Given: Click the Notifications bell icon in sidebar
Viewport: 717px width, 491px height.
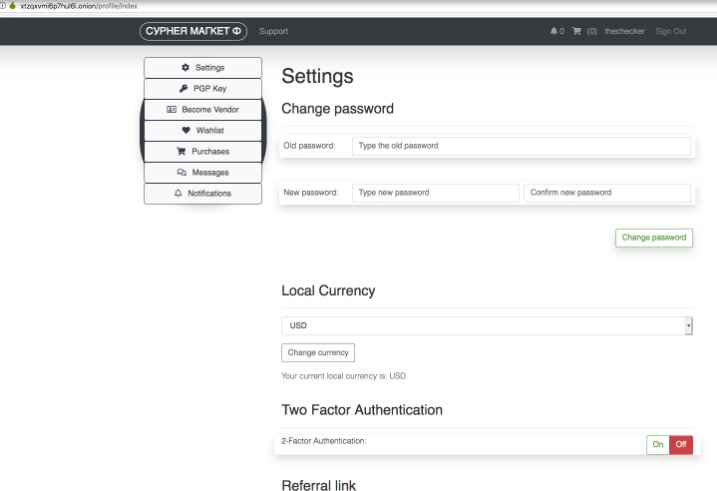Looking at the screenshot, I should (178, 193).
